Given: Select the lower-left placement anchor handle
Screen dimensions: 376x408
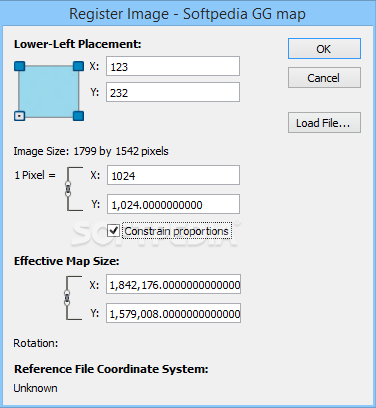Looking at the screenshot, I should 20,116.
